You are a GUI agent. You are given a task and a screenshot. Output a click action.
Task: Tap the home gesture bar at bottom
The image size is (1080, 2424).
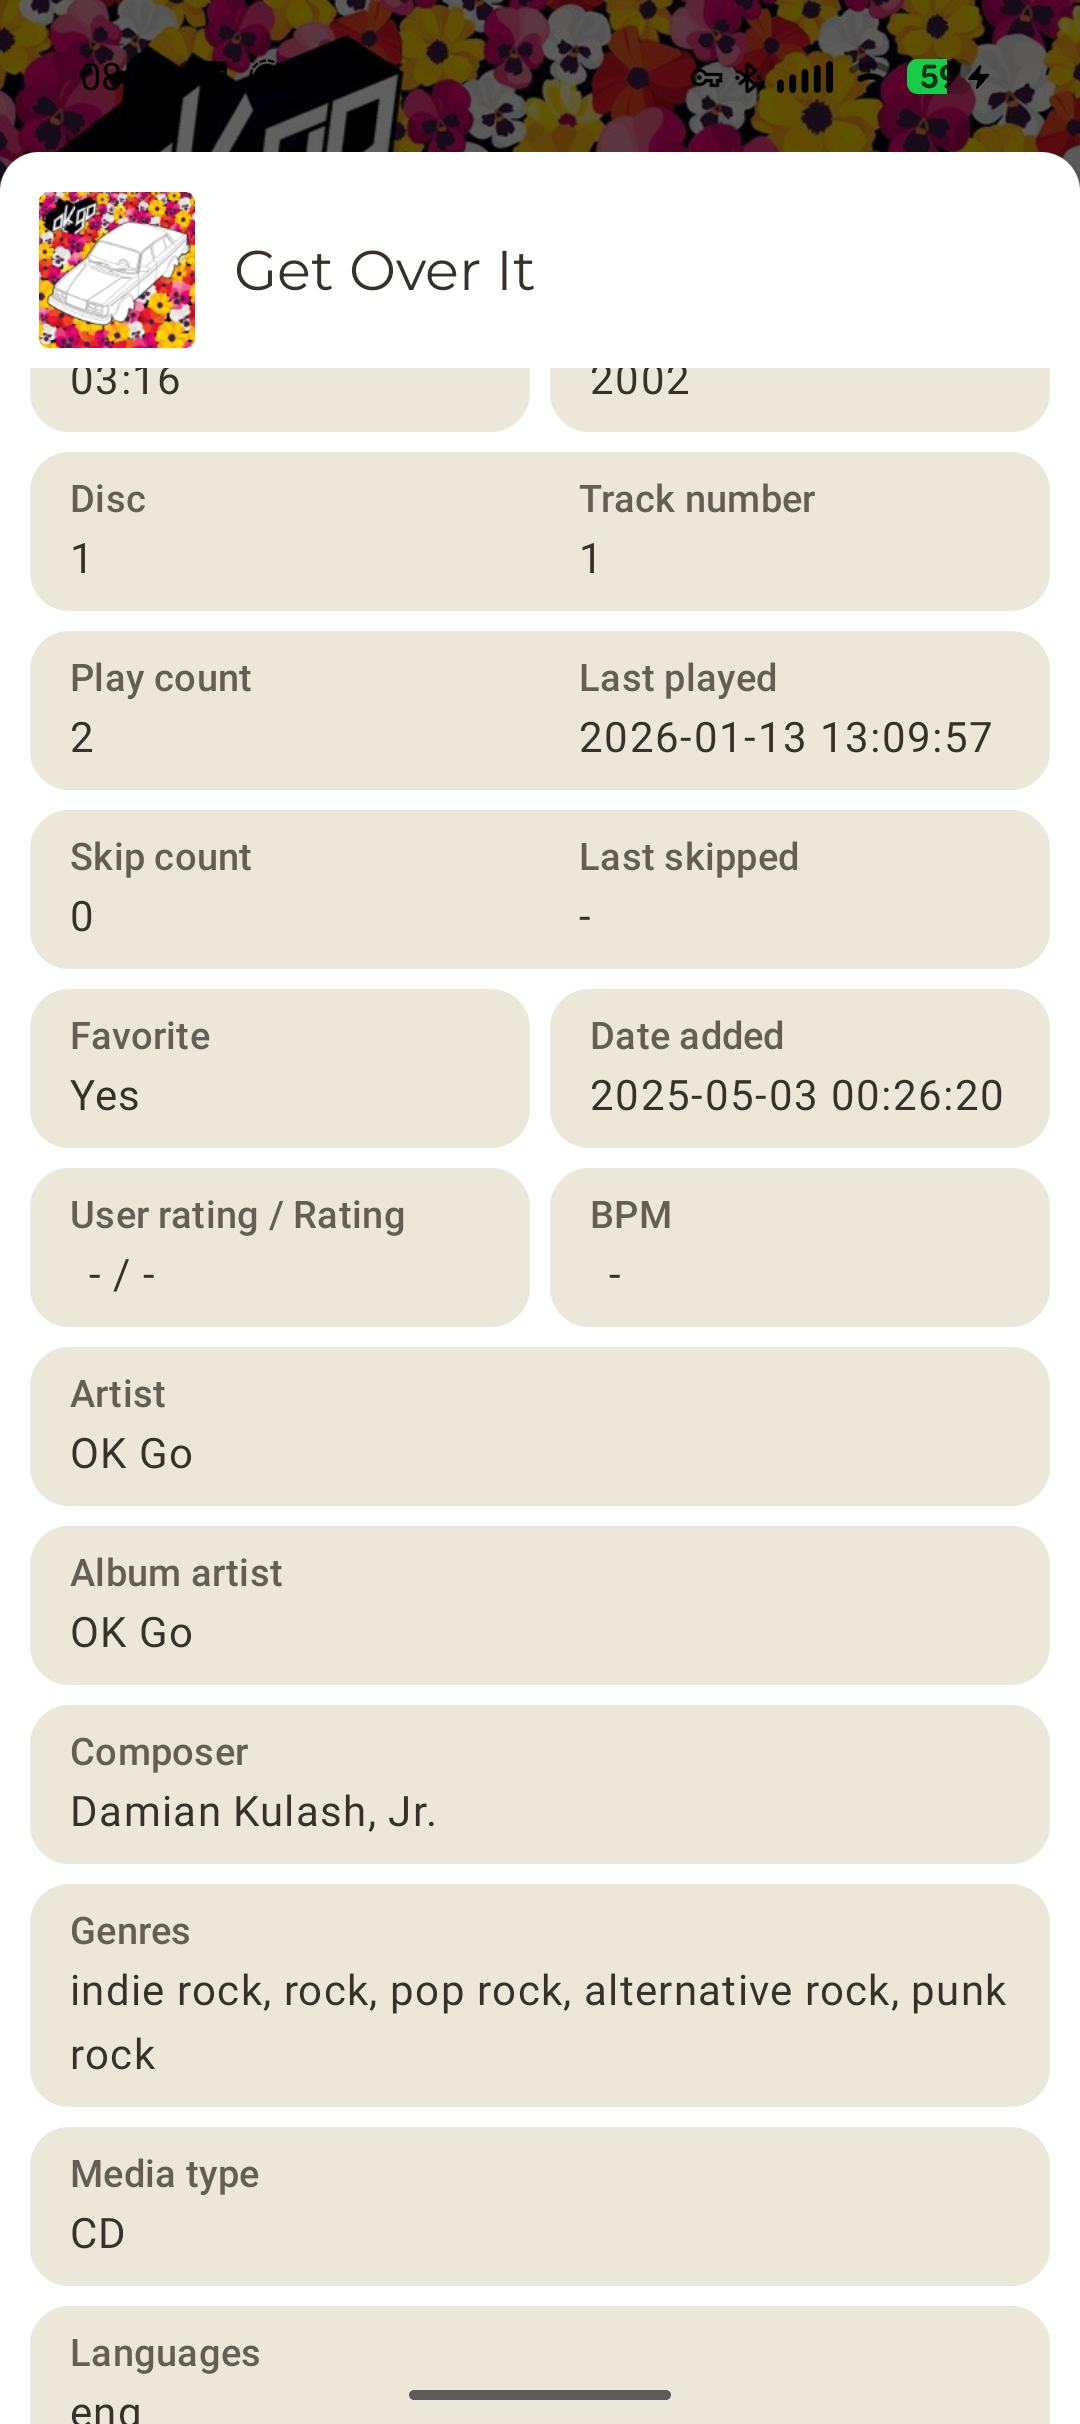540,2395
